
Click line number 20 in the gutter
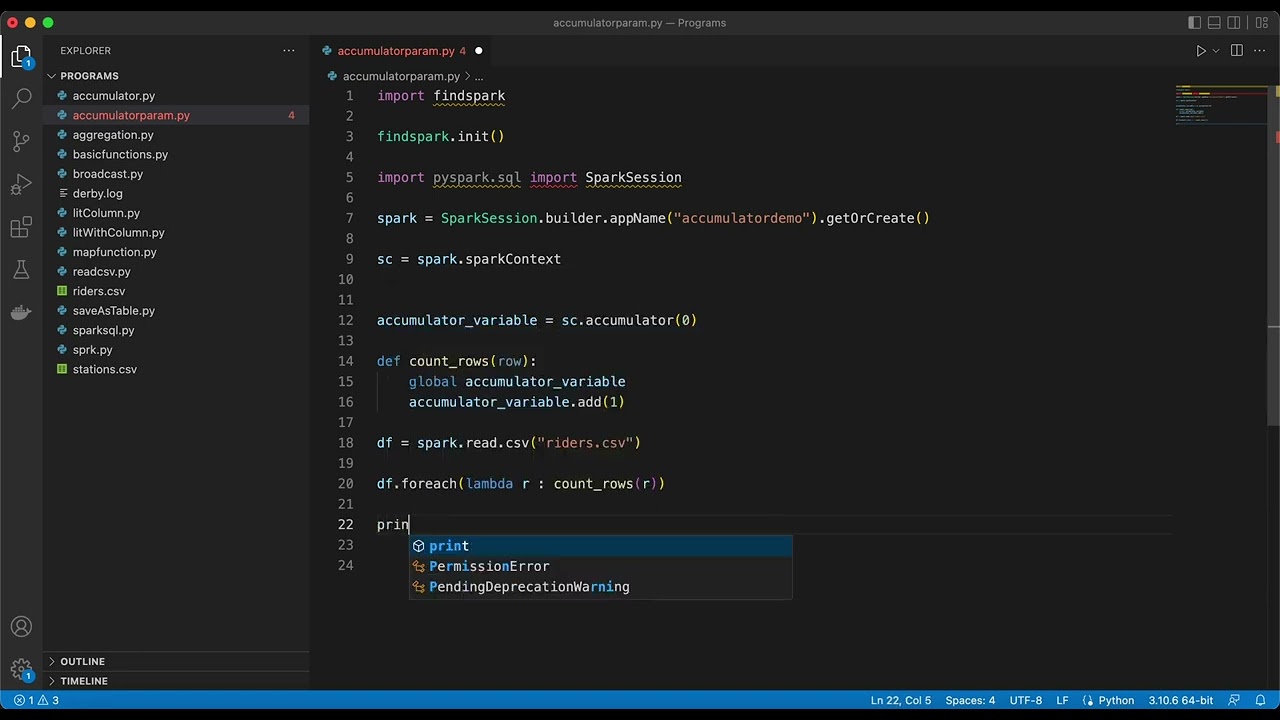(345, 484)
